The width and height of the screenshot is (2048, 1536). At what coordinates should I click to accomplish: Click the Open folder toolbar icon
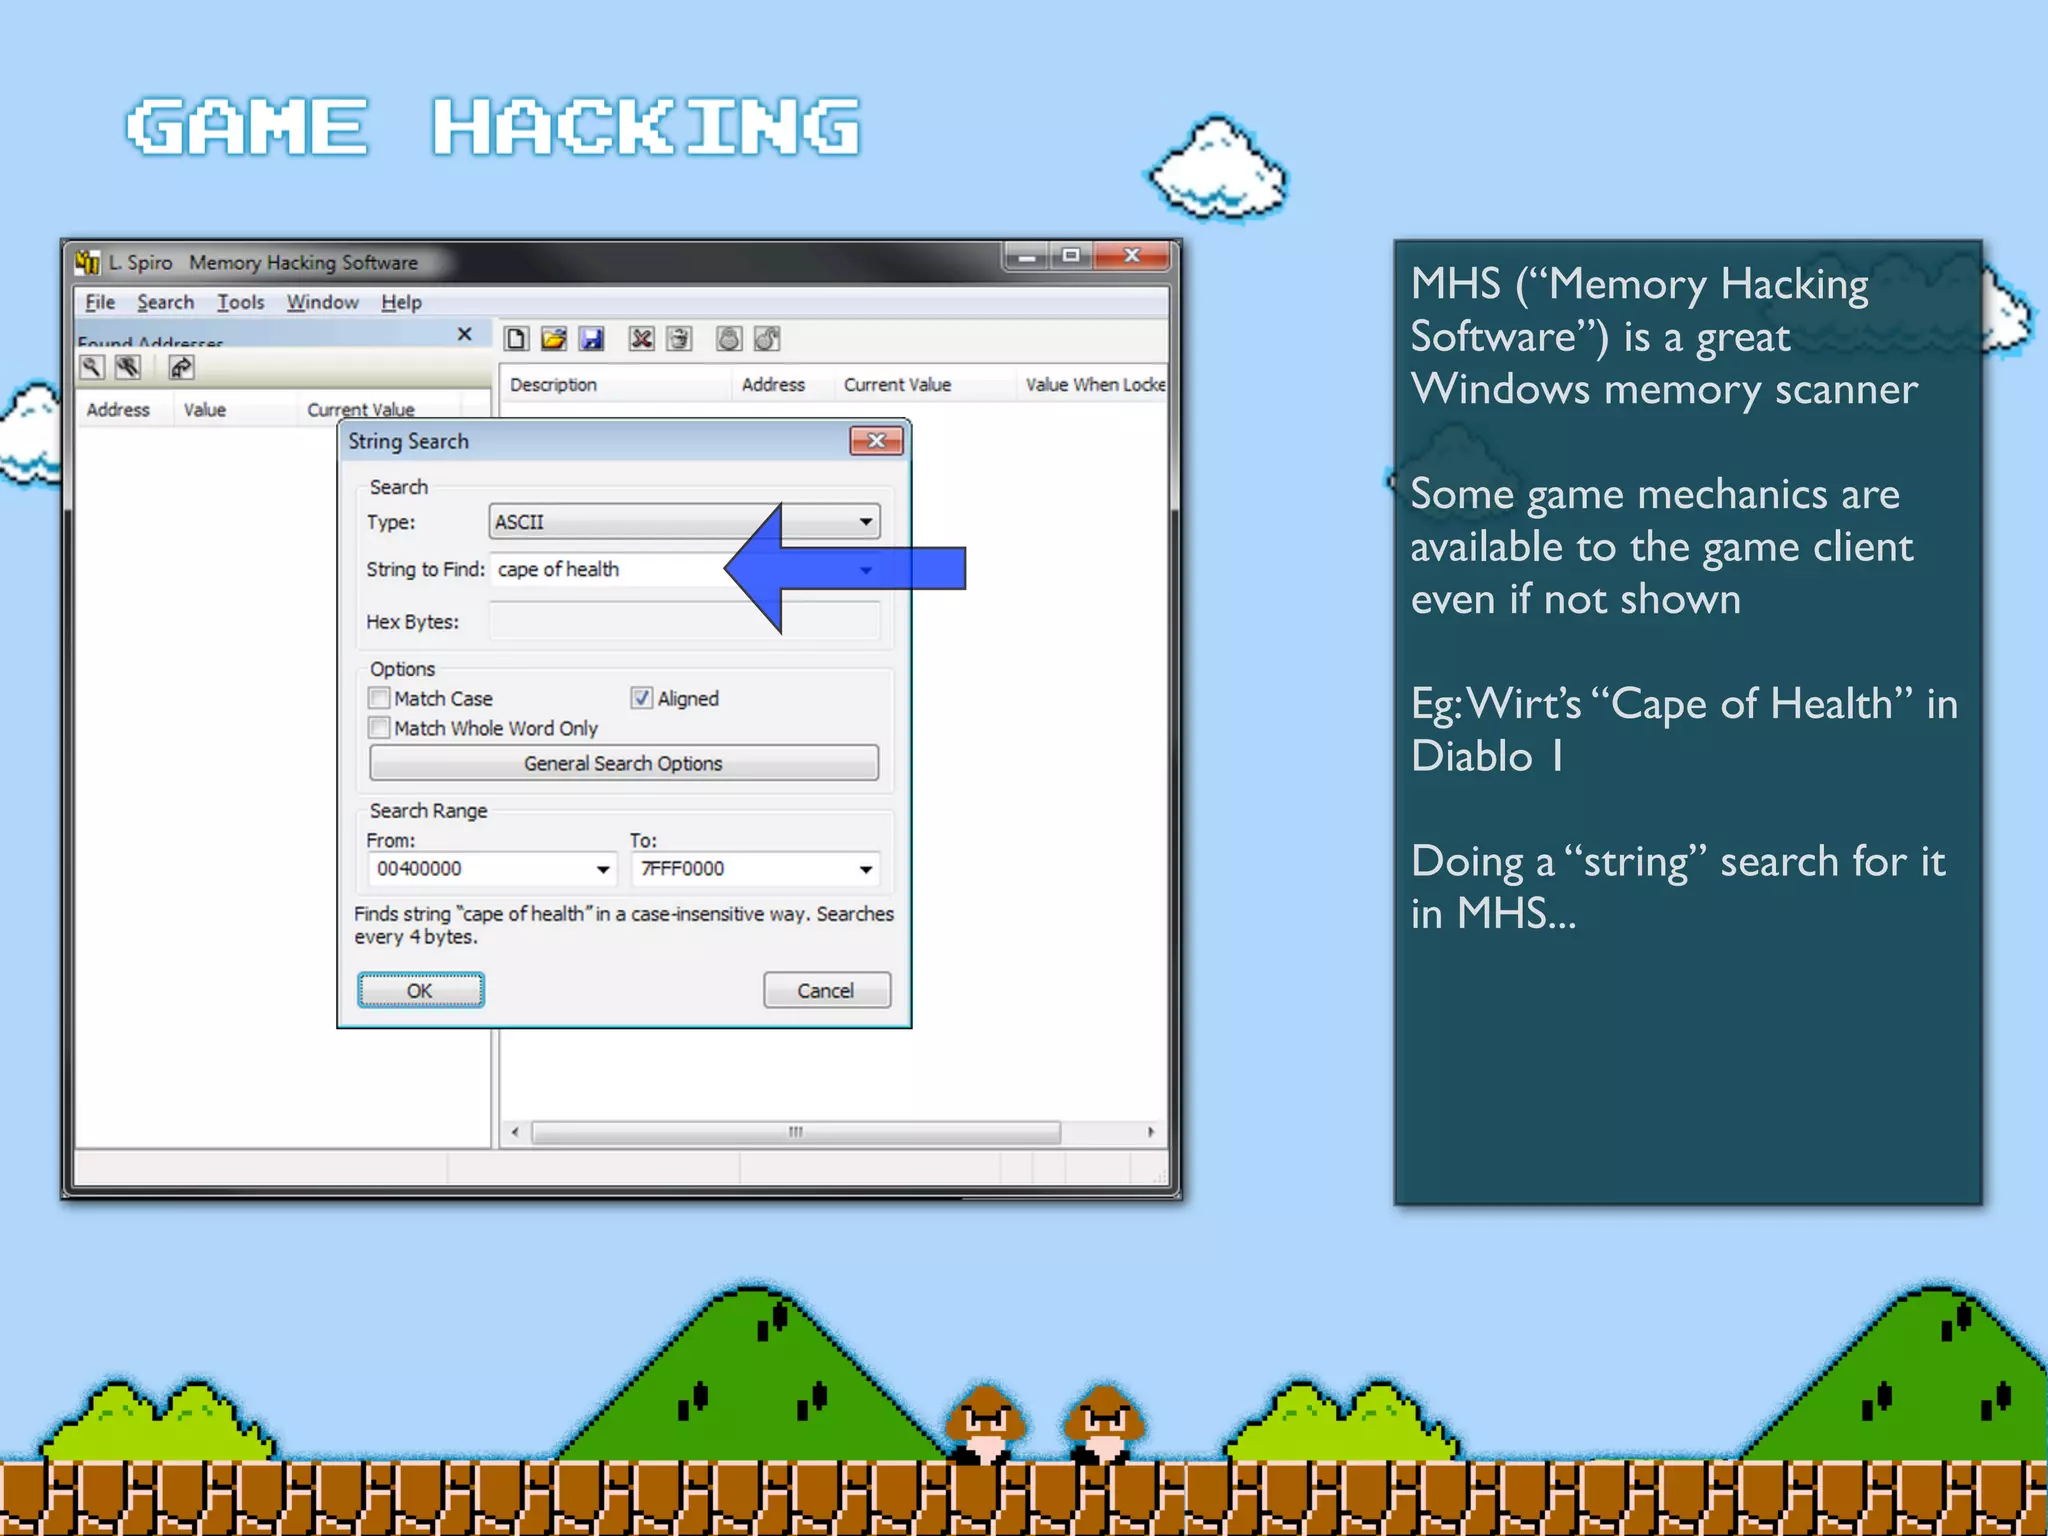pos(553,339)
